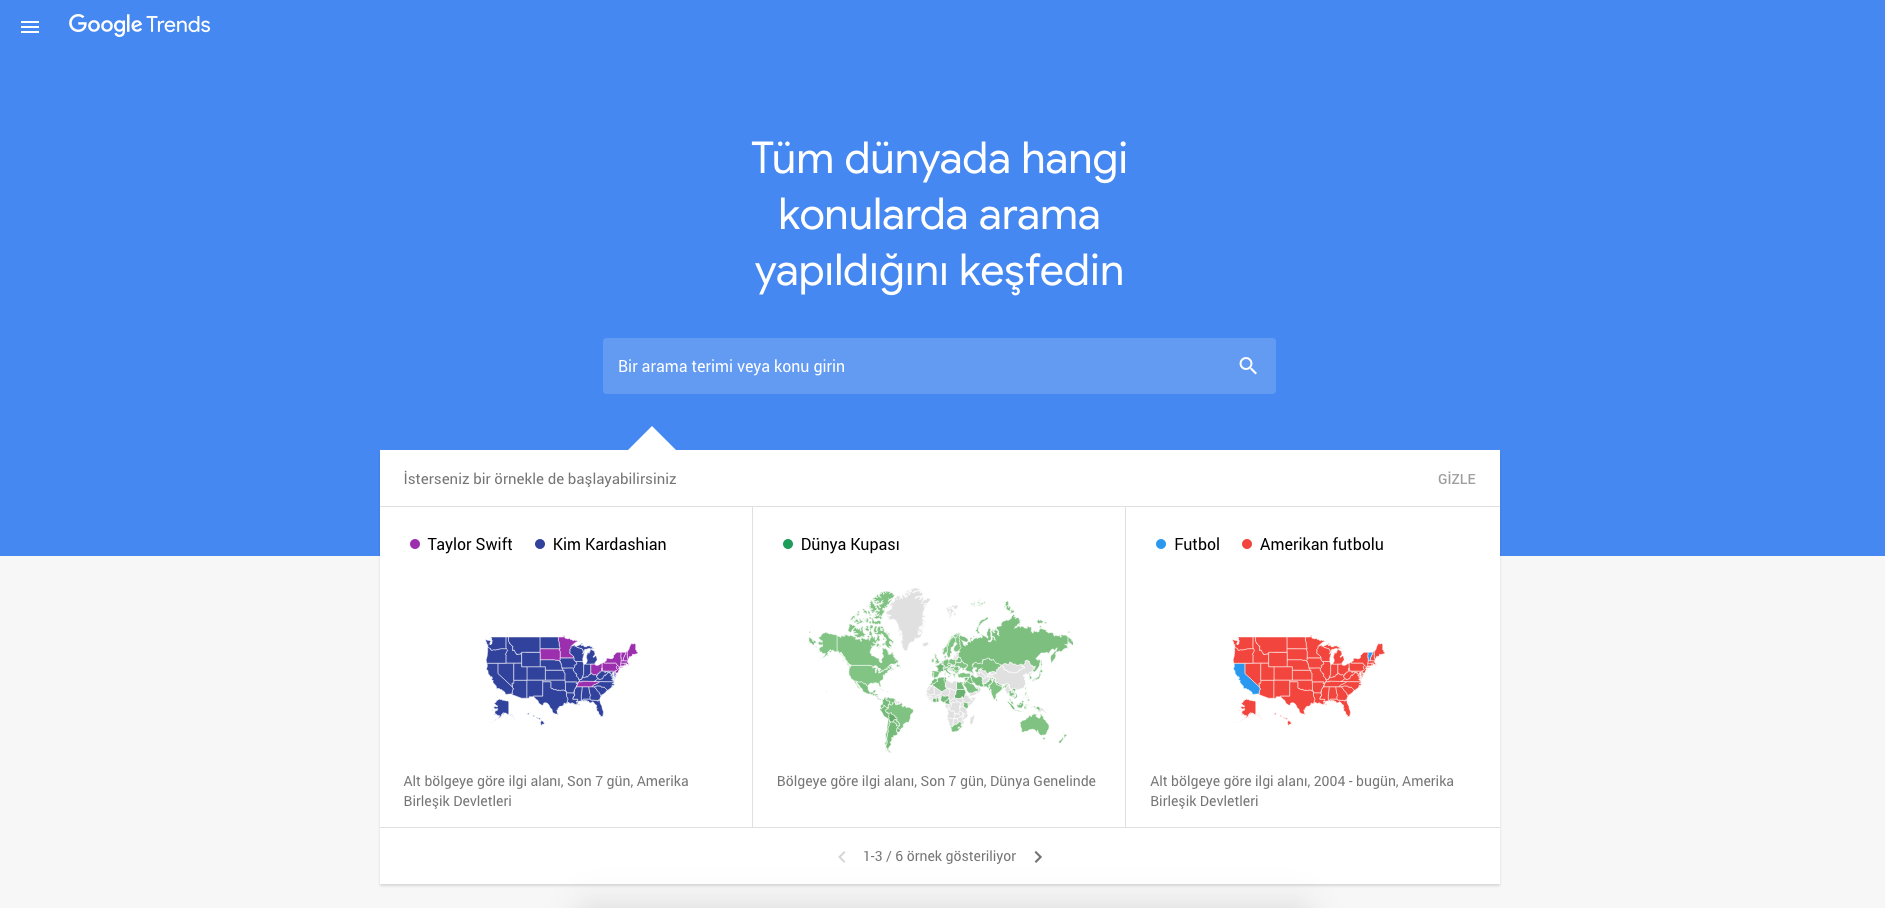
Task: Click the red Amerikan futbolu legend dot
Action: [1247, 544]
